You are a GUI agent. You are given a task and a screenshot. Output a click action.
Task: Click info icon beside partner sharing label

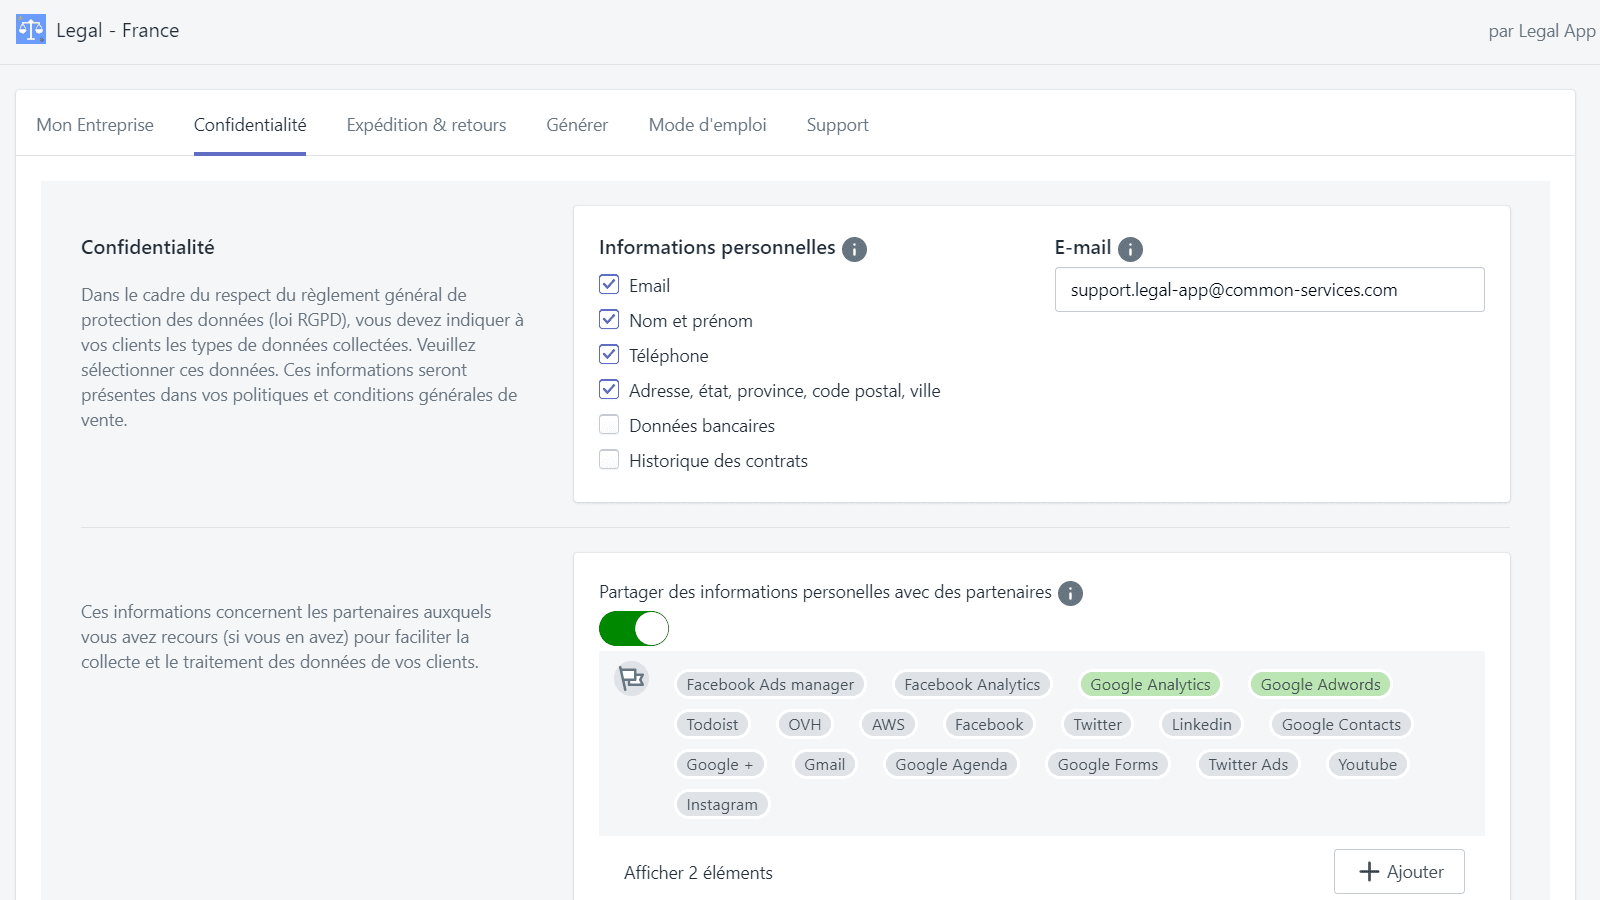pos(1070,593)
